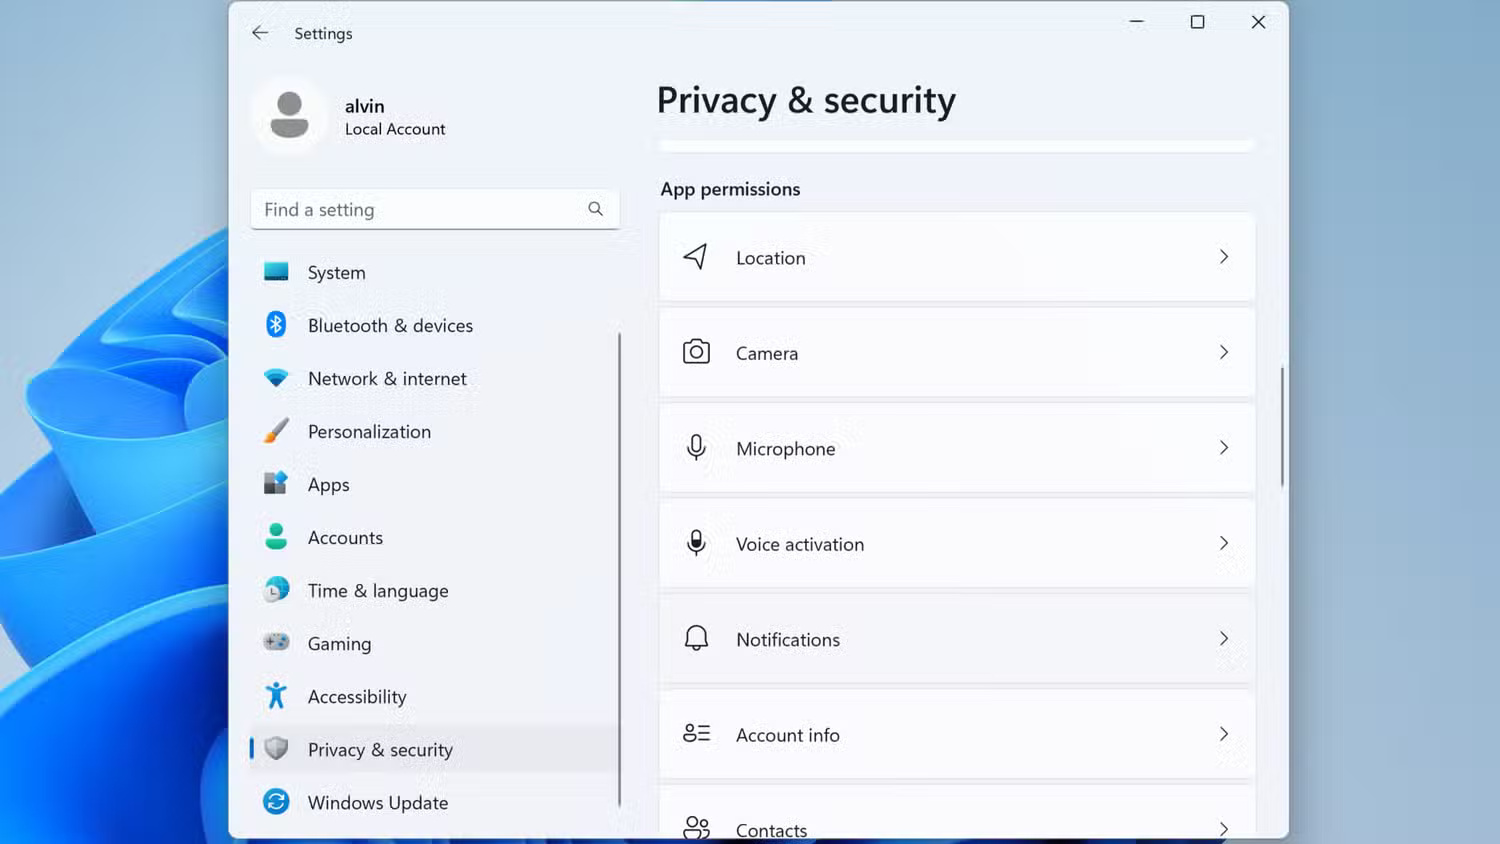Switch to Accounts settings
The image size is (1500, 844).
pos(345,537)
